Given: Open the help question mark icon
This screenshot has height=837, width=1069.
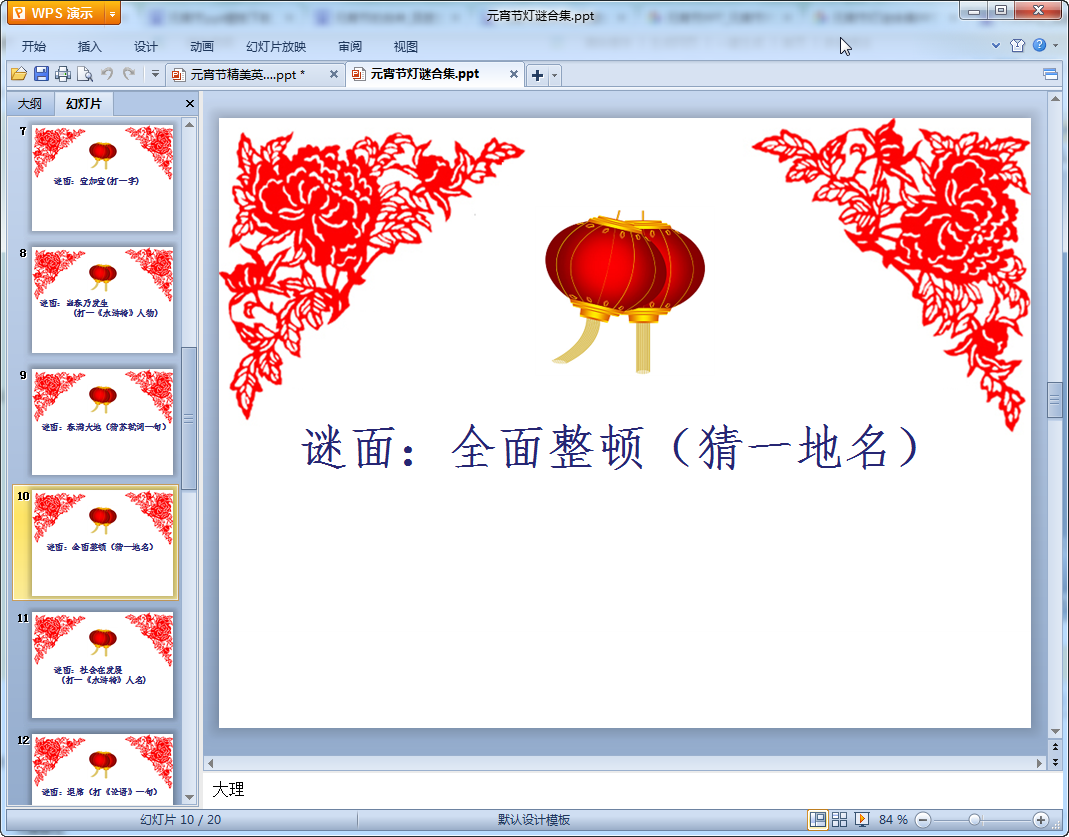Looking at the screenshot, I should click(x=1039, y=45).
